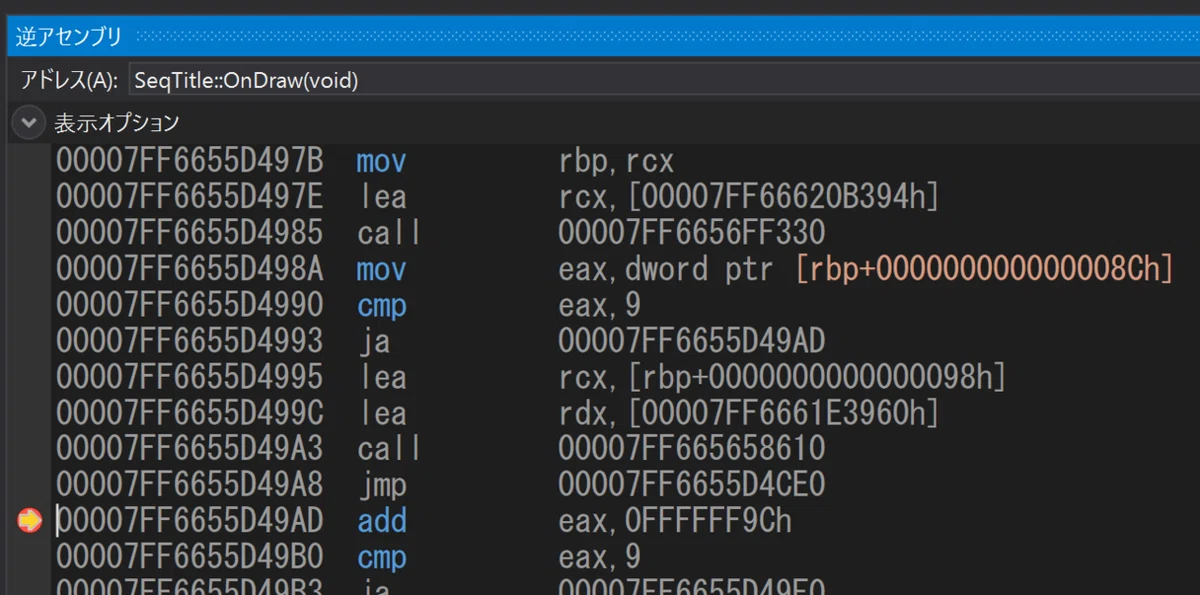The width and height of the screenshot is (1200, 595).
Task: Click the アドレス(A): label
Action: click(x=70, y=81)
